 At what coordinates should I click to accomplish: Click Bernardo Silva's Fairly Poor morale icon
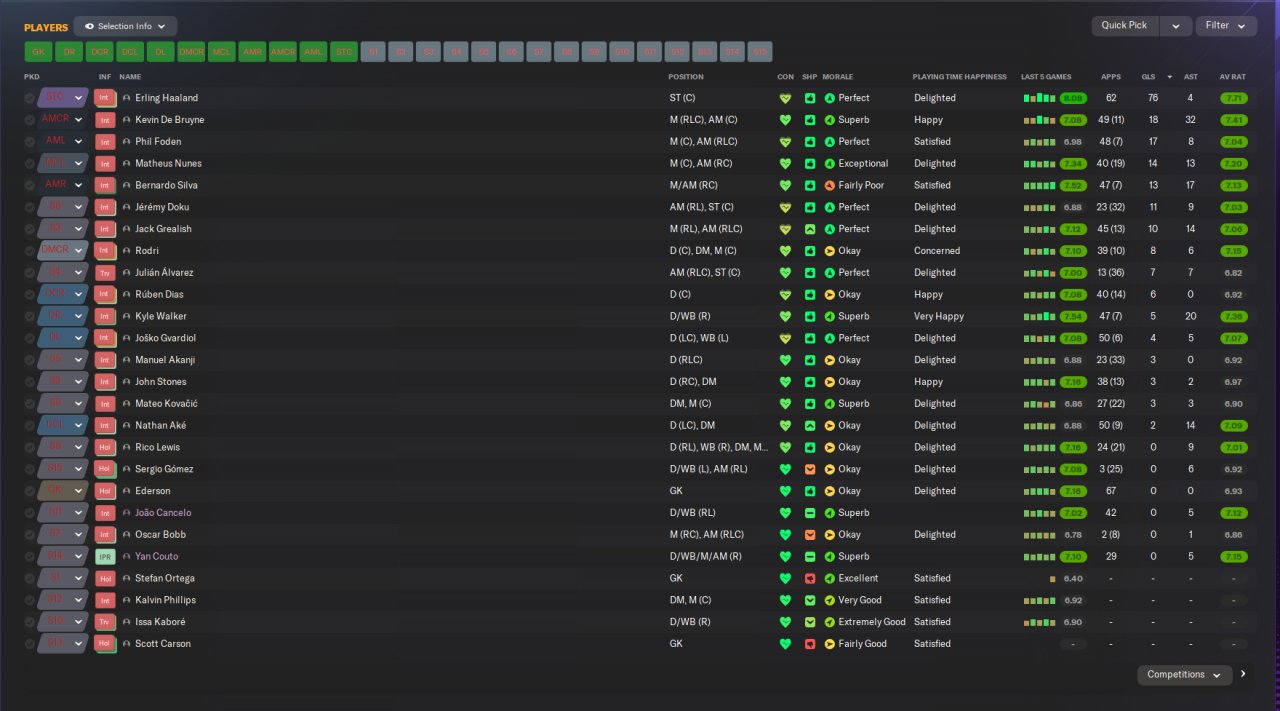tap(829, 186)
